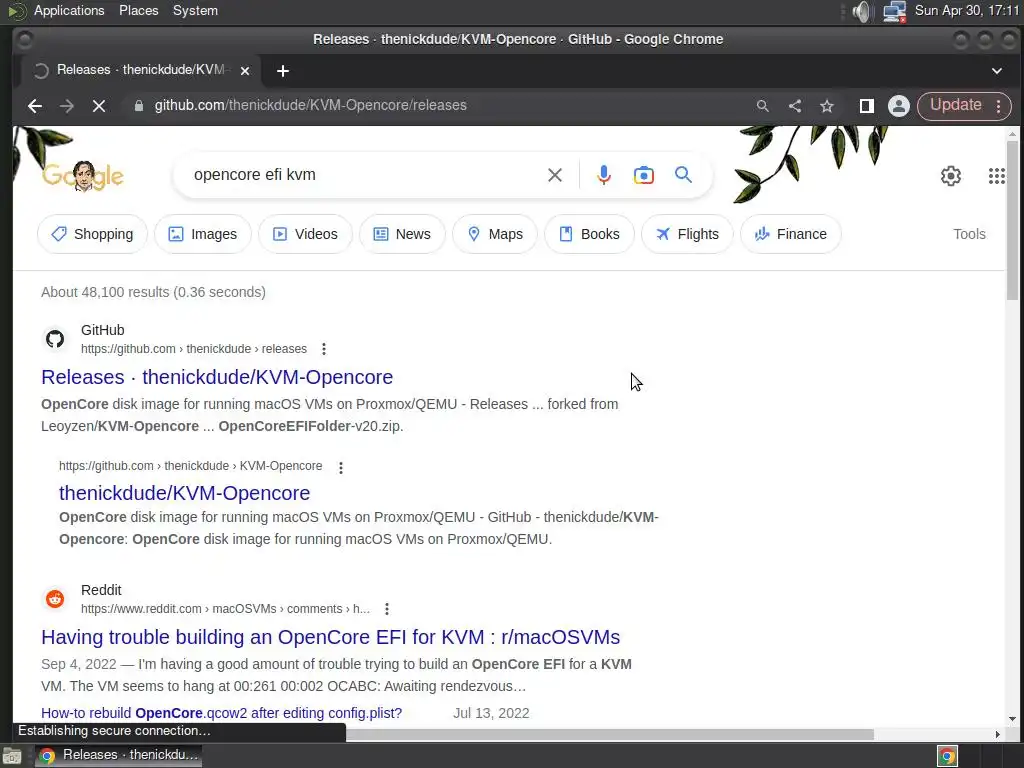The height and width of the screenshot is (768, 1024).
Task: Click the vertical page scrollbar
Action: 1012,220
